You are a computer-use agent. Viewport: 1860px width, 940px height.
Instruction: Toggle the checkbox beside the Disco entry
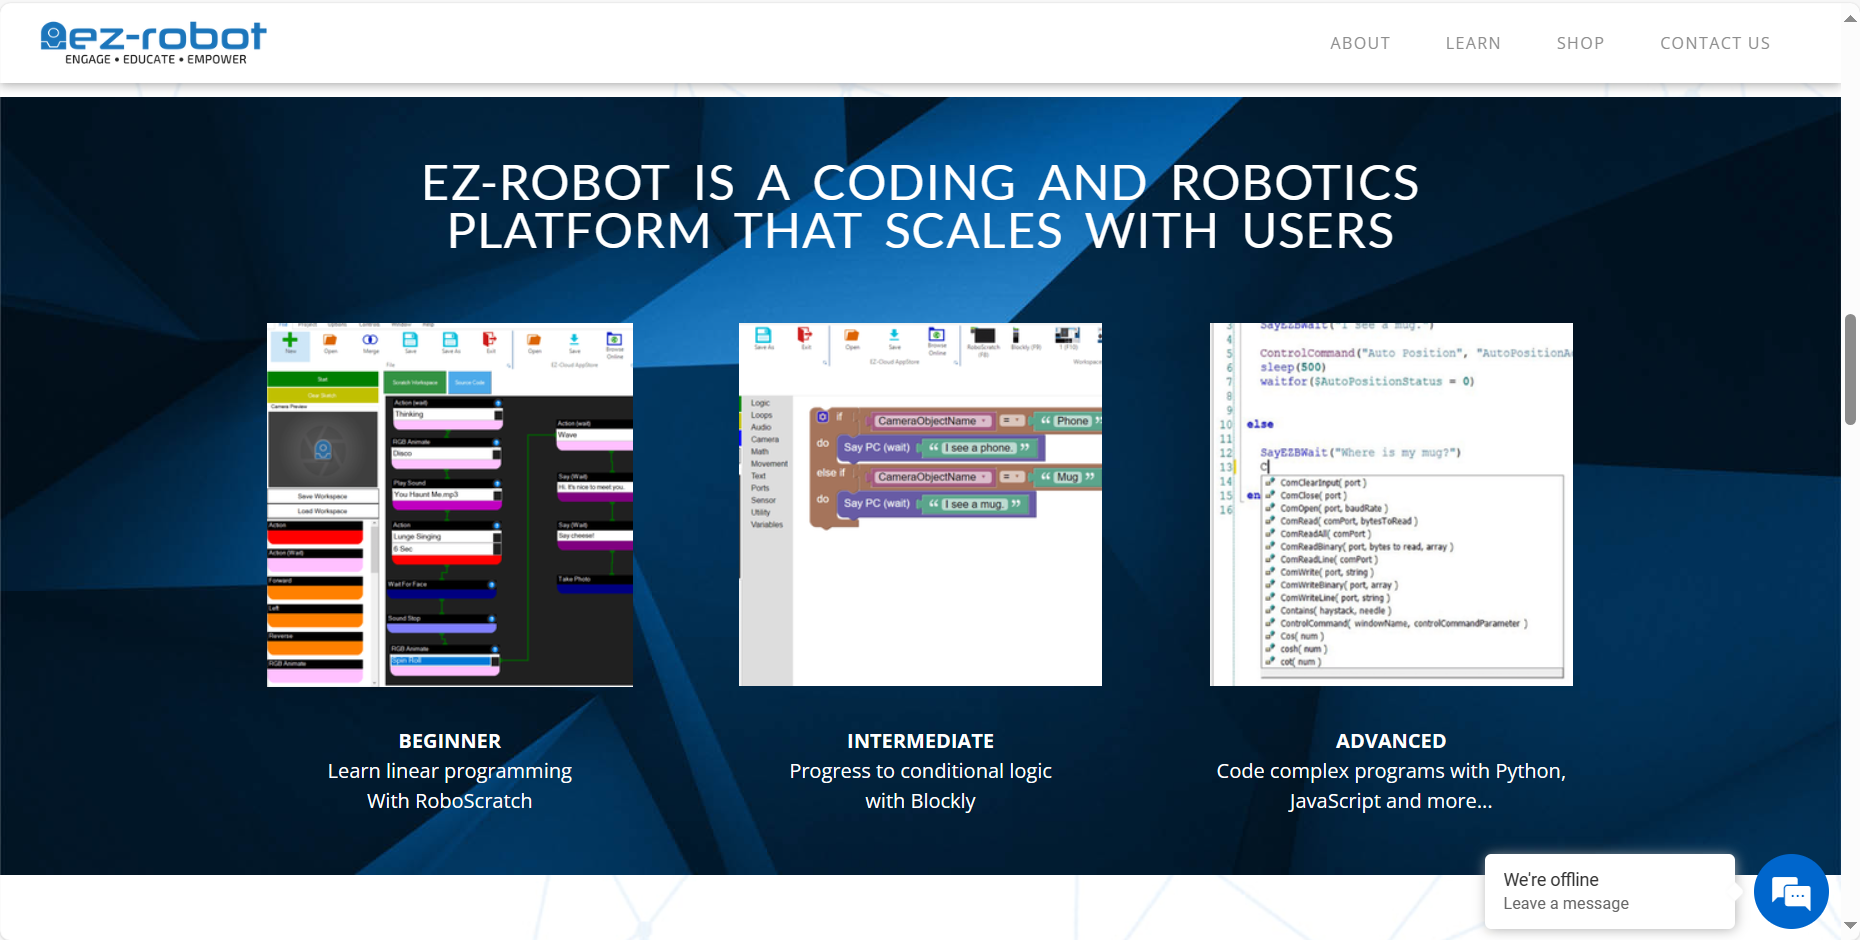click(x=497, y=454)
